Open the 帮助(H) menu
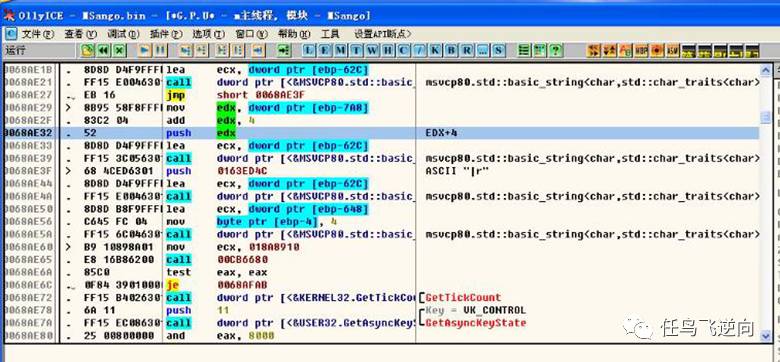 coord(294,34)
